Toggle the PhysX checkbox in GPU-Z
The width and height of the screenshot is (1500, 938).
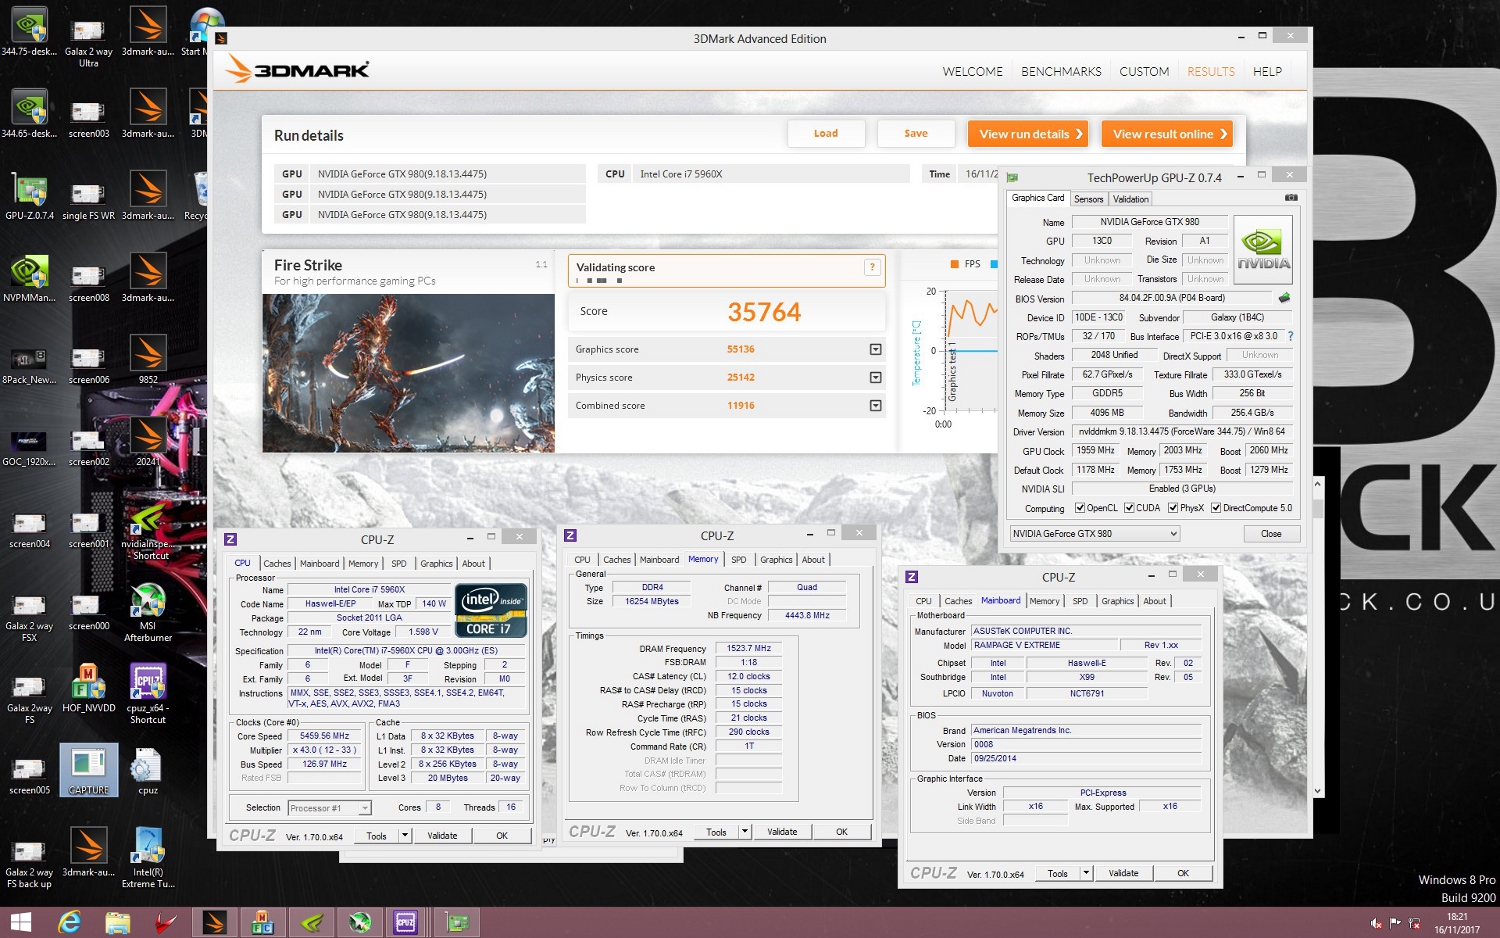pyautogui.click(x=1173, y=508)
